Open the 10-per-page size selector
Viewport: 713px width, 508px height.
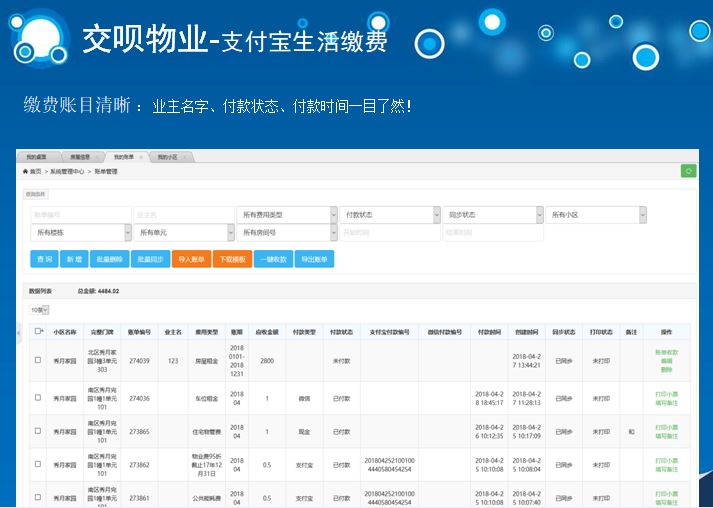click(x=38, y=310)
